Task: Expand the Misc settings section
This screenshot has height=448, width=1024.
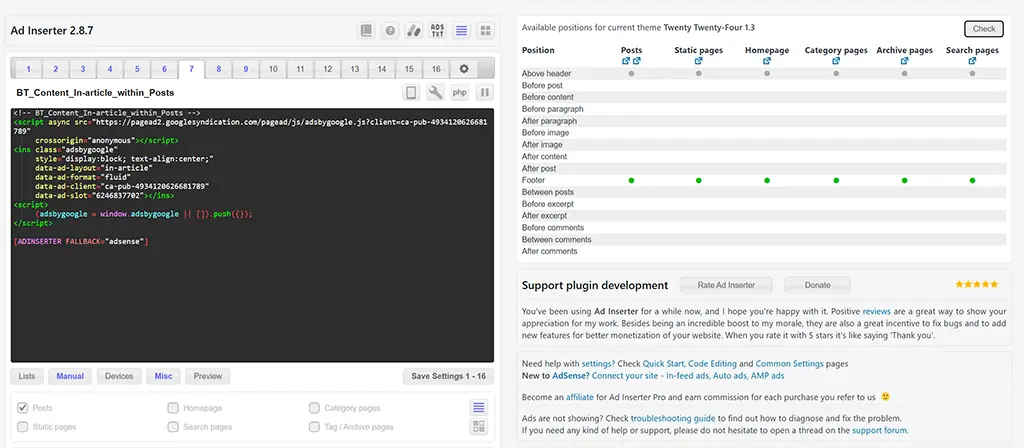Action: pos(163,377)
